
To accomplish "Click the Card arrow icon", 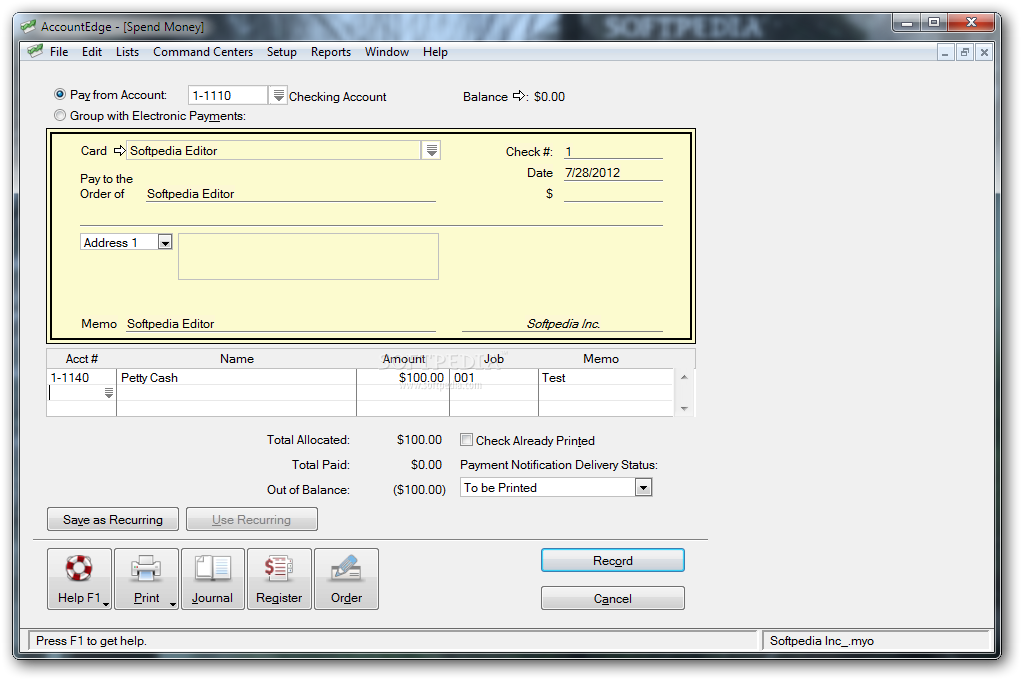I will [x=119, y=151].
